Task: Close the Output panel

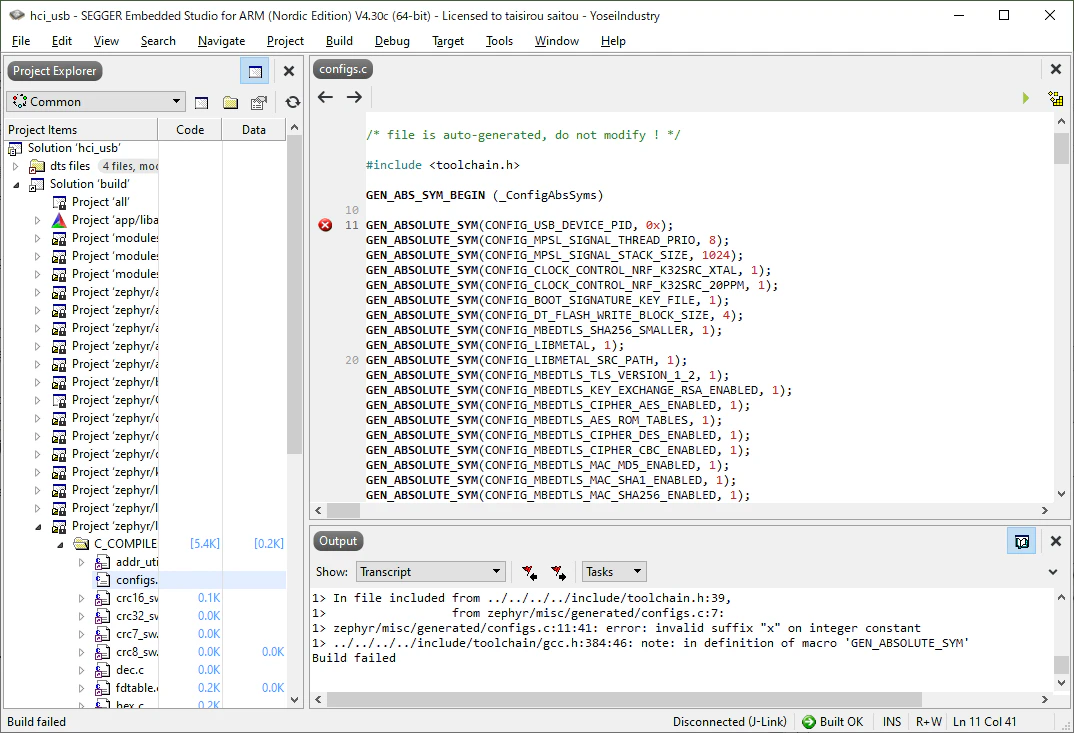Action: point(1056,541)
